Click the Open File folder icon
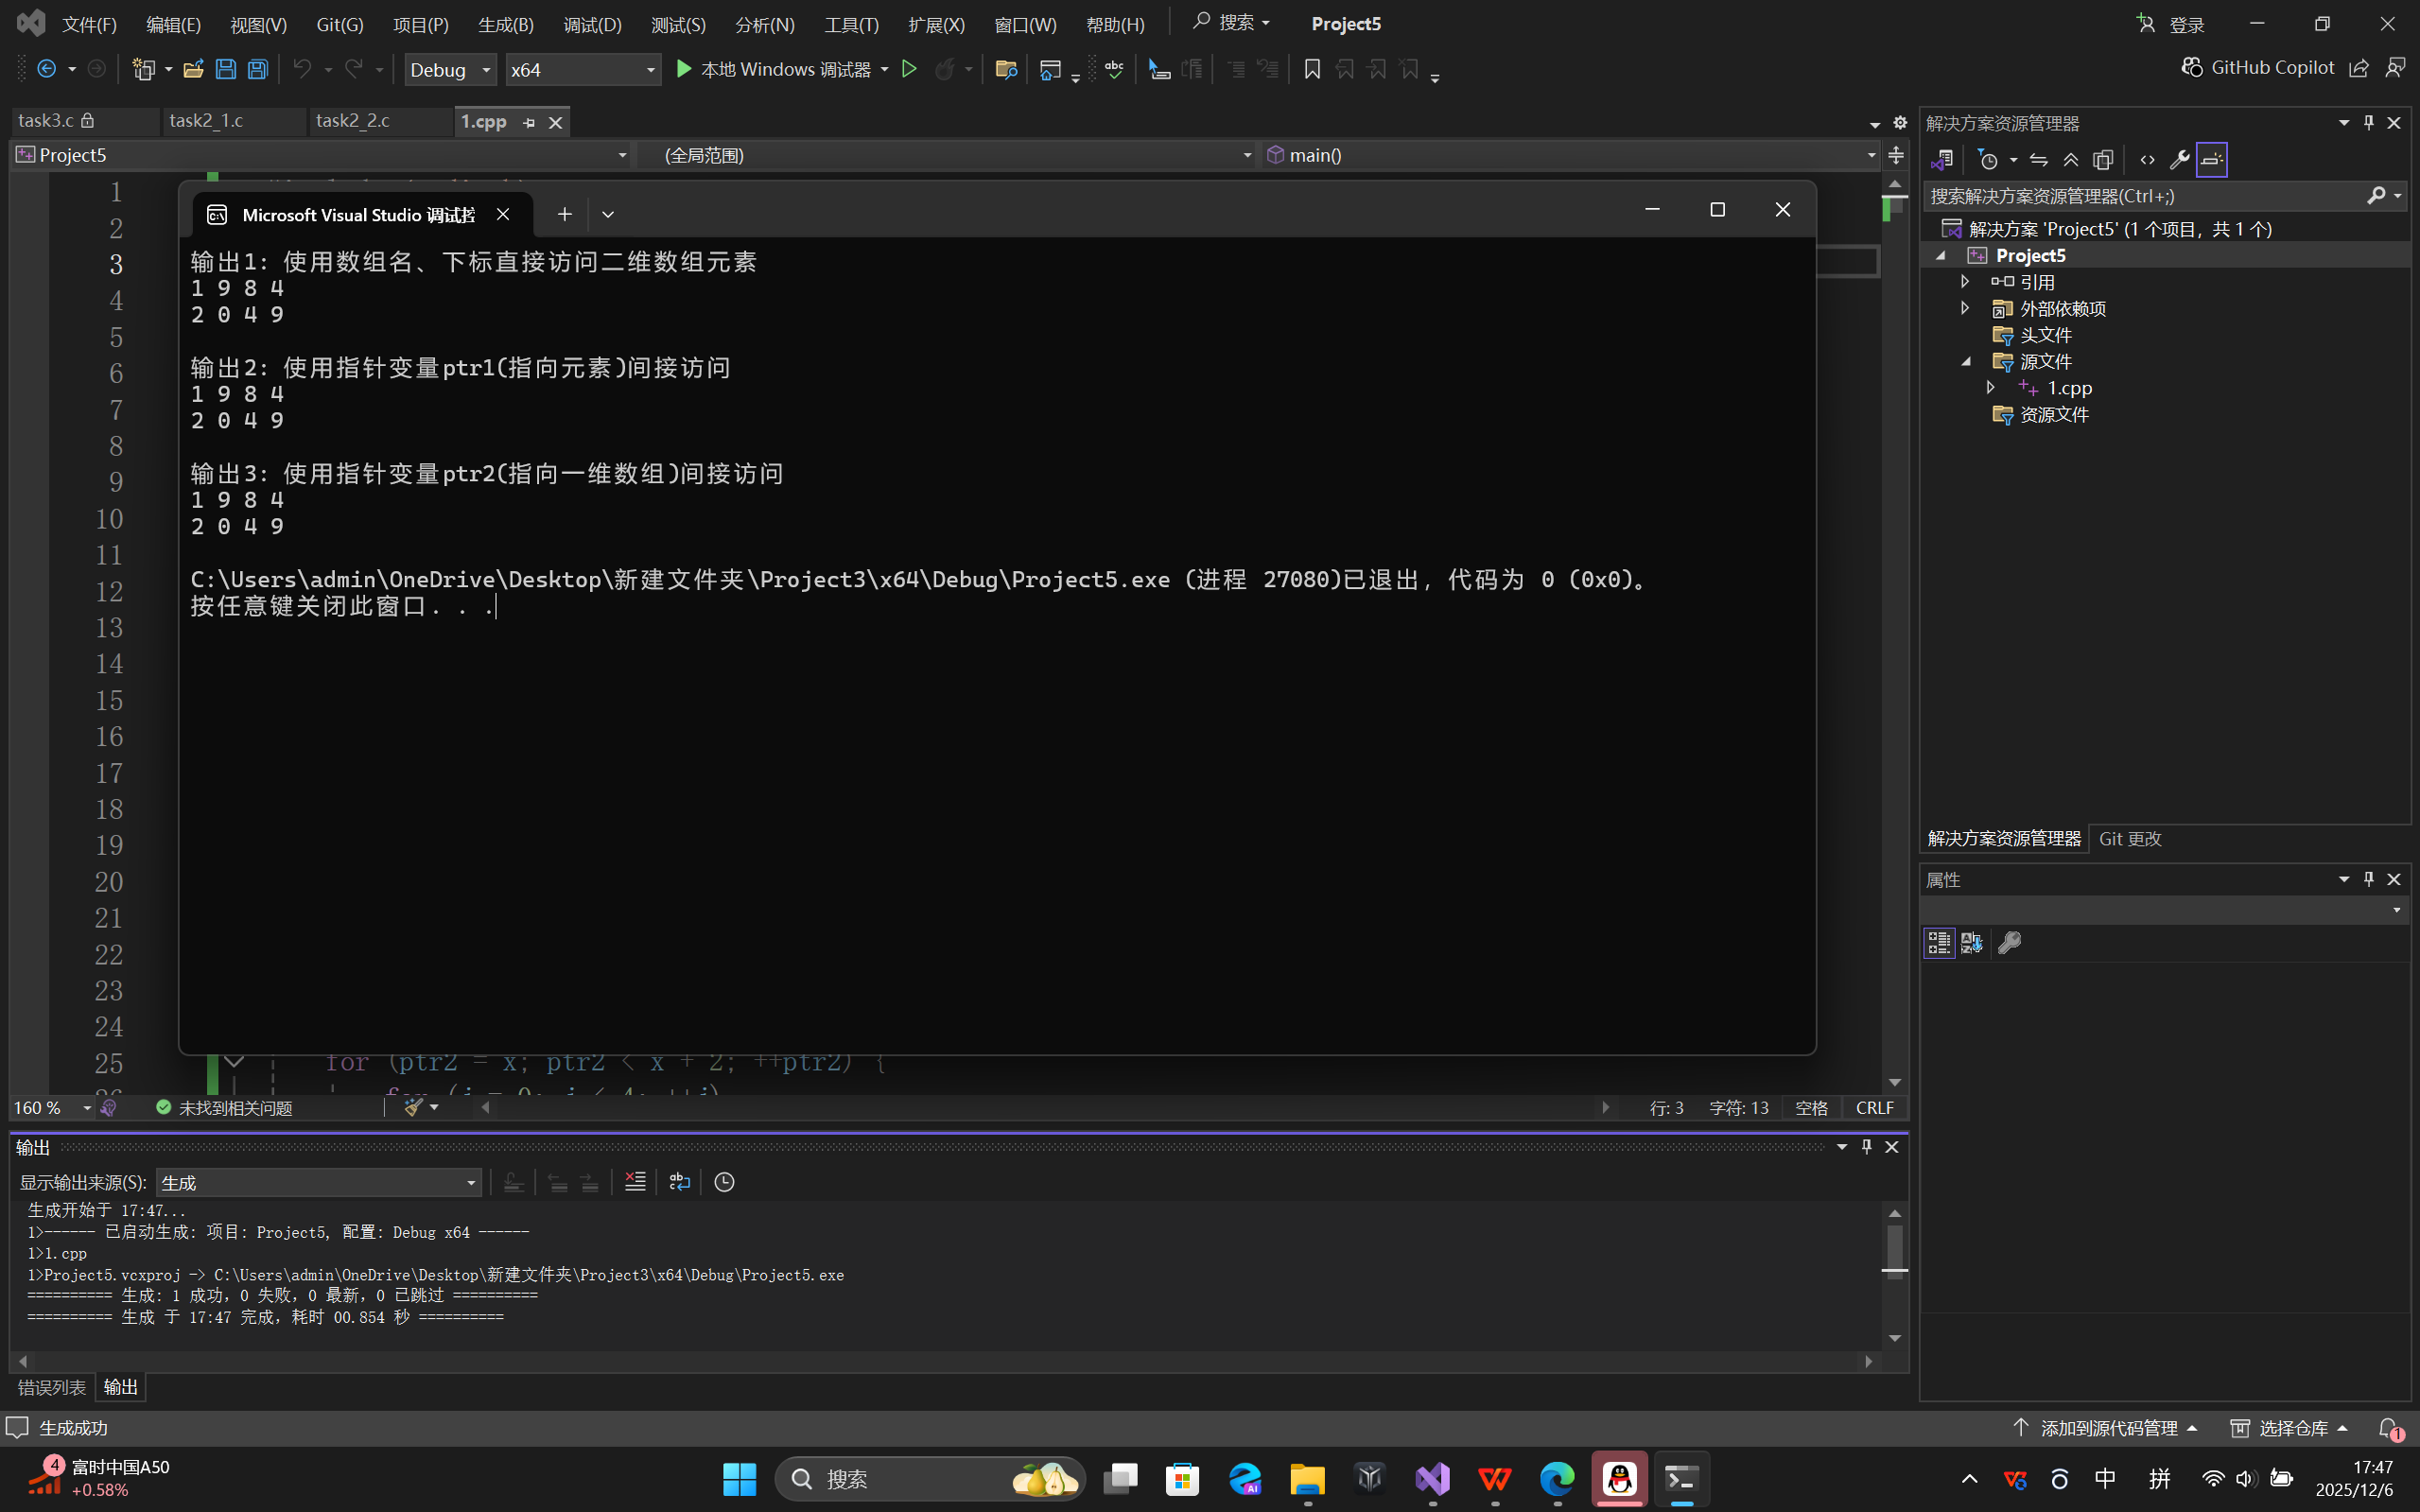 coord(193,69)
